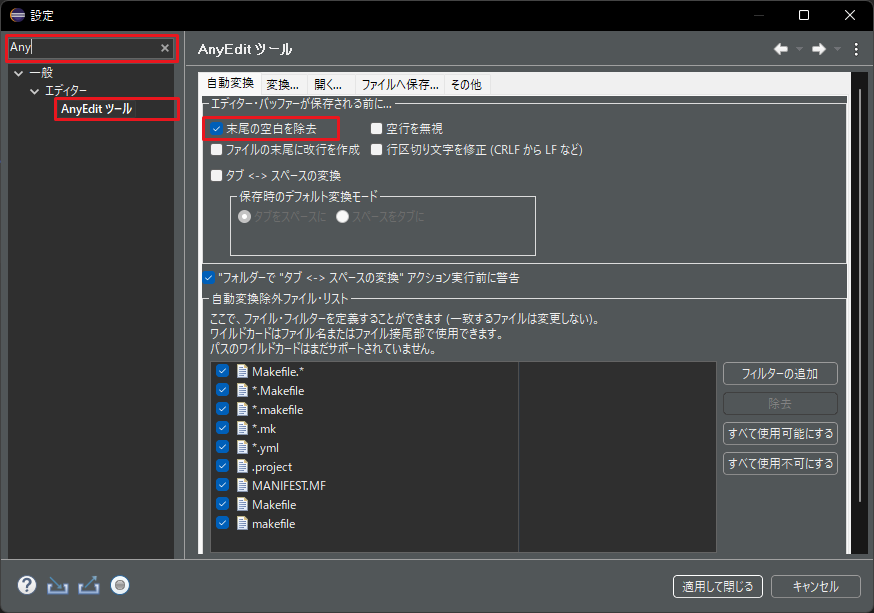874x613 pixels.
Task: Open the forward history dropdown arrow
Action: click(837, 49)
